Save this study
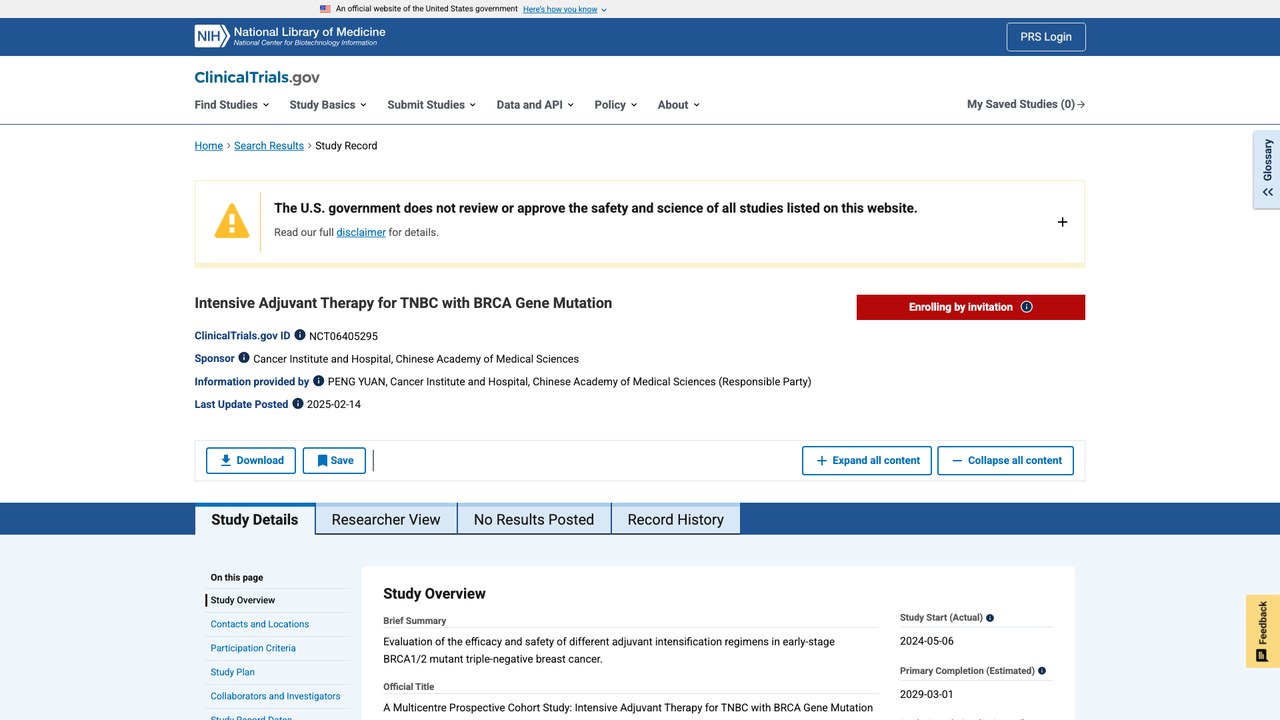 coord(334,460)
